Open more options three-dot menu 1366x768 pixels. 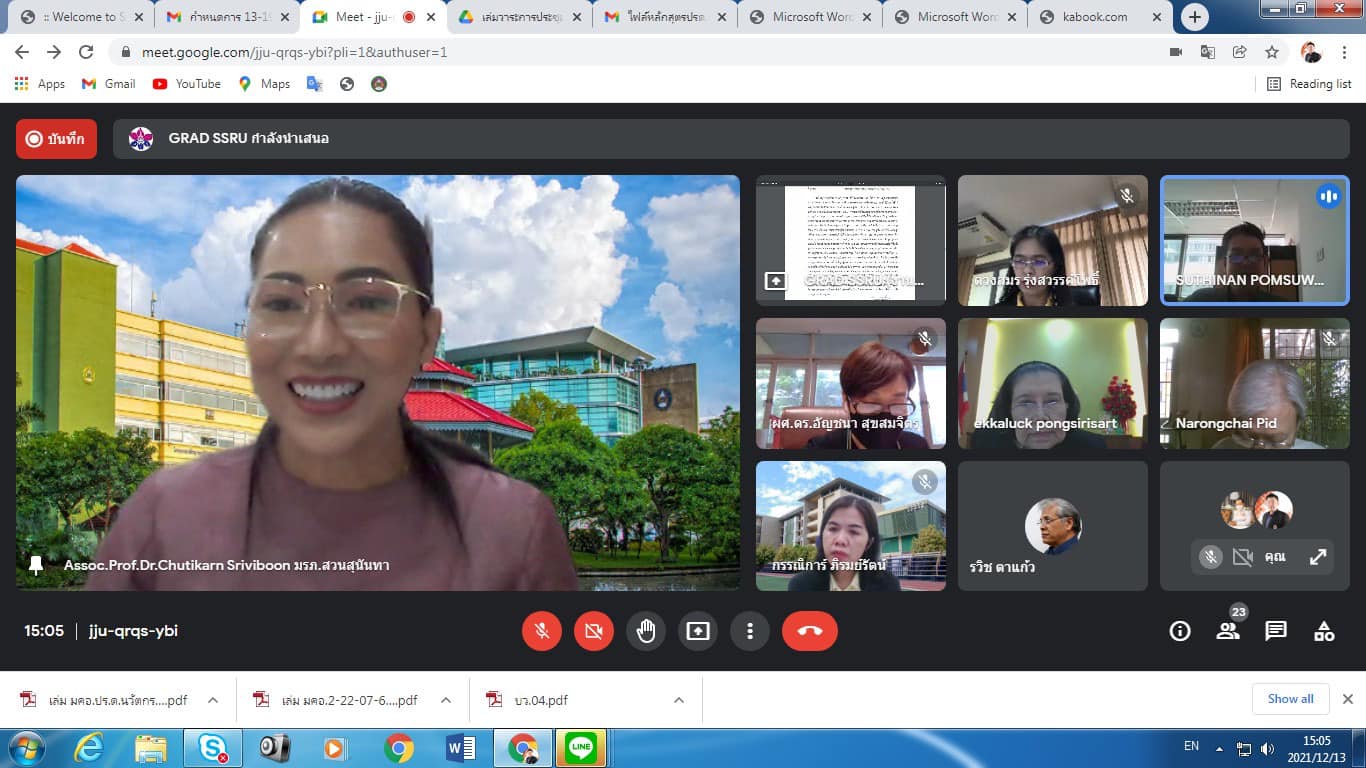coord(750,631)
